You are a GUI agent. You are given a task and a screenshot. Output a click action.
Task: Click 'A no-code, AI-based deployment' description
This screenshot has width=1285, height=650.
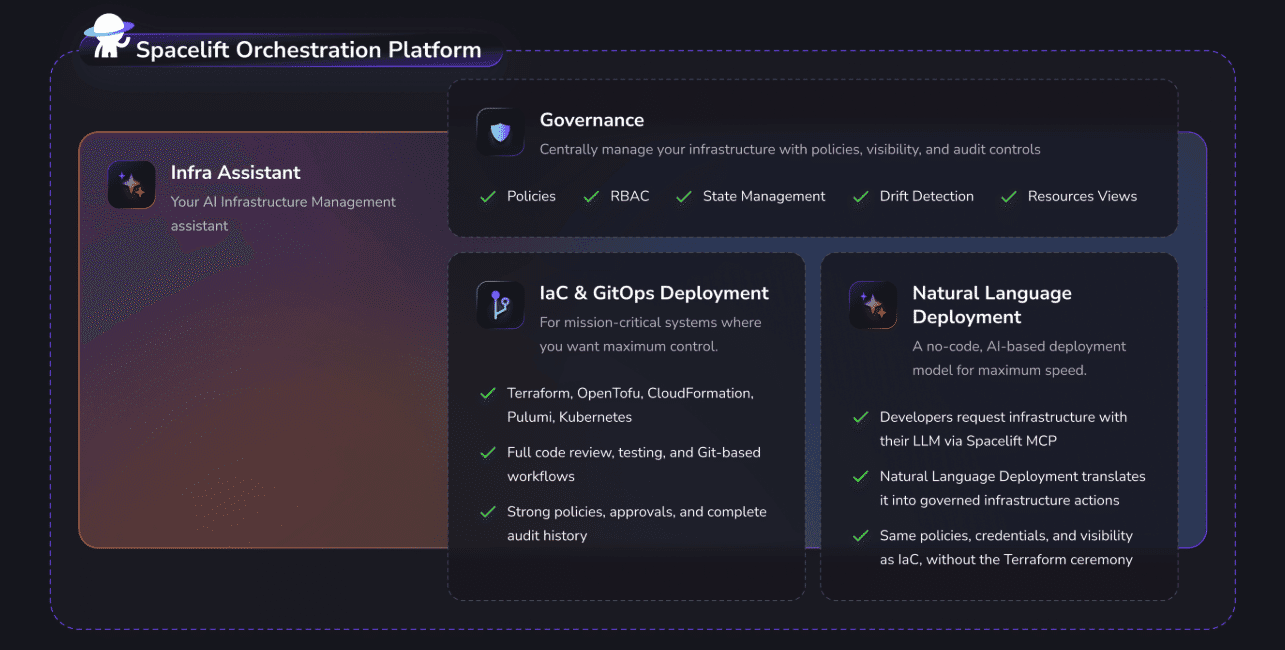tap(1020, 358)
